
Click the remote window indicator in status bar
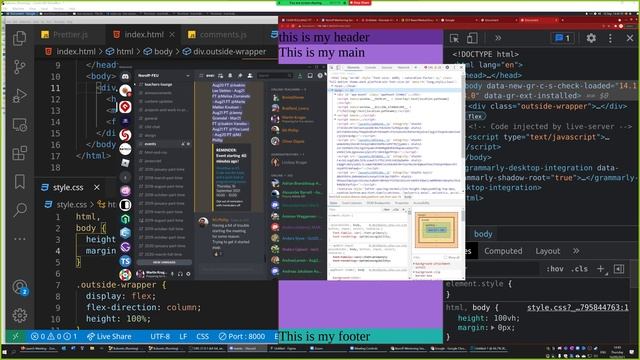(x=15, y=336)
